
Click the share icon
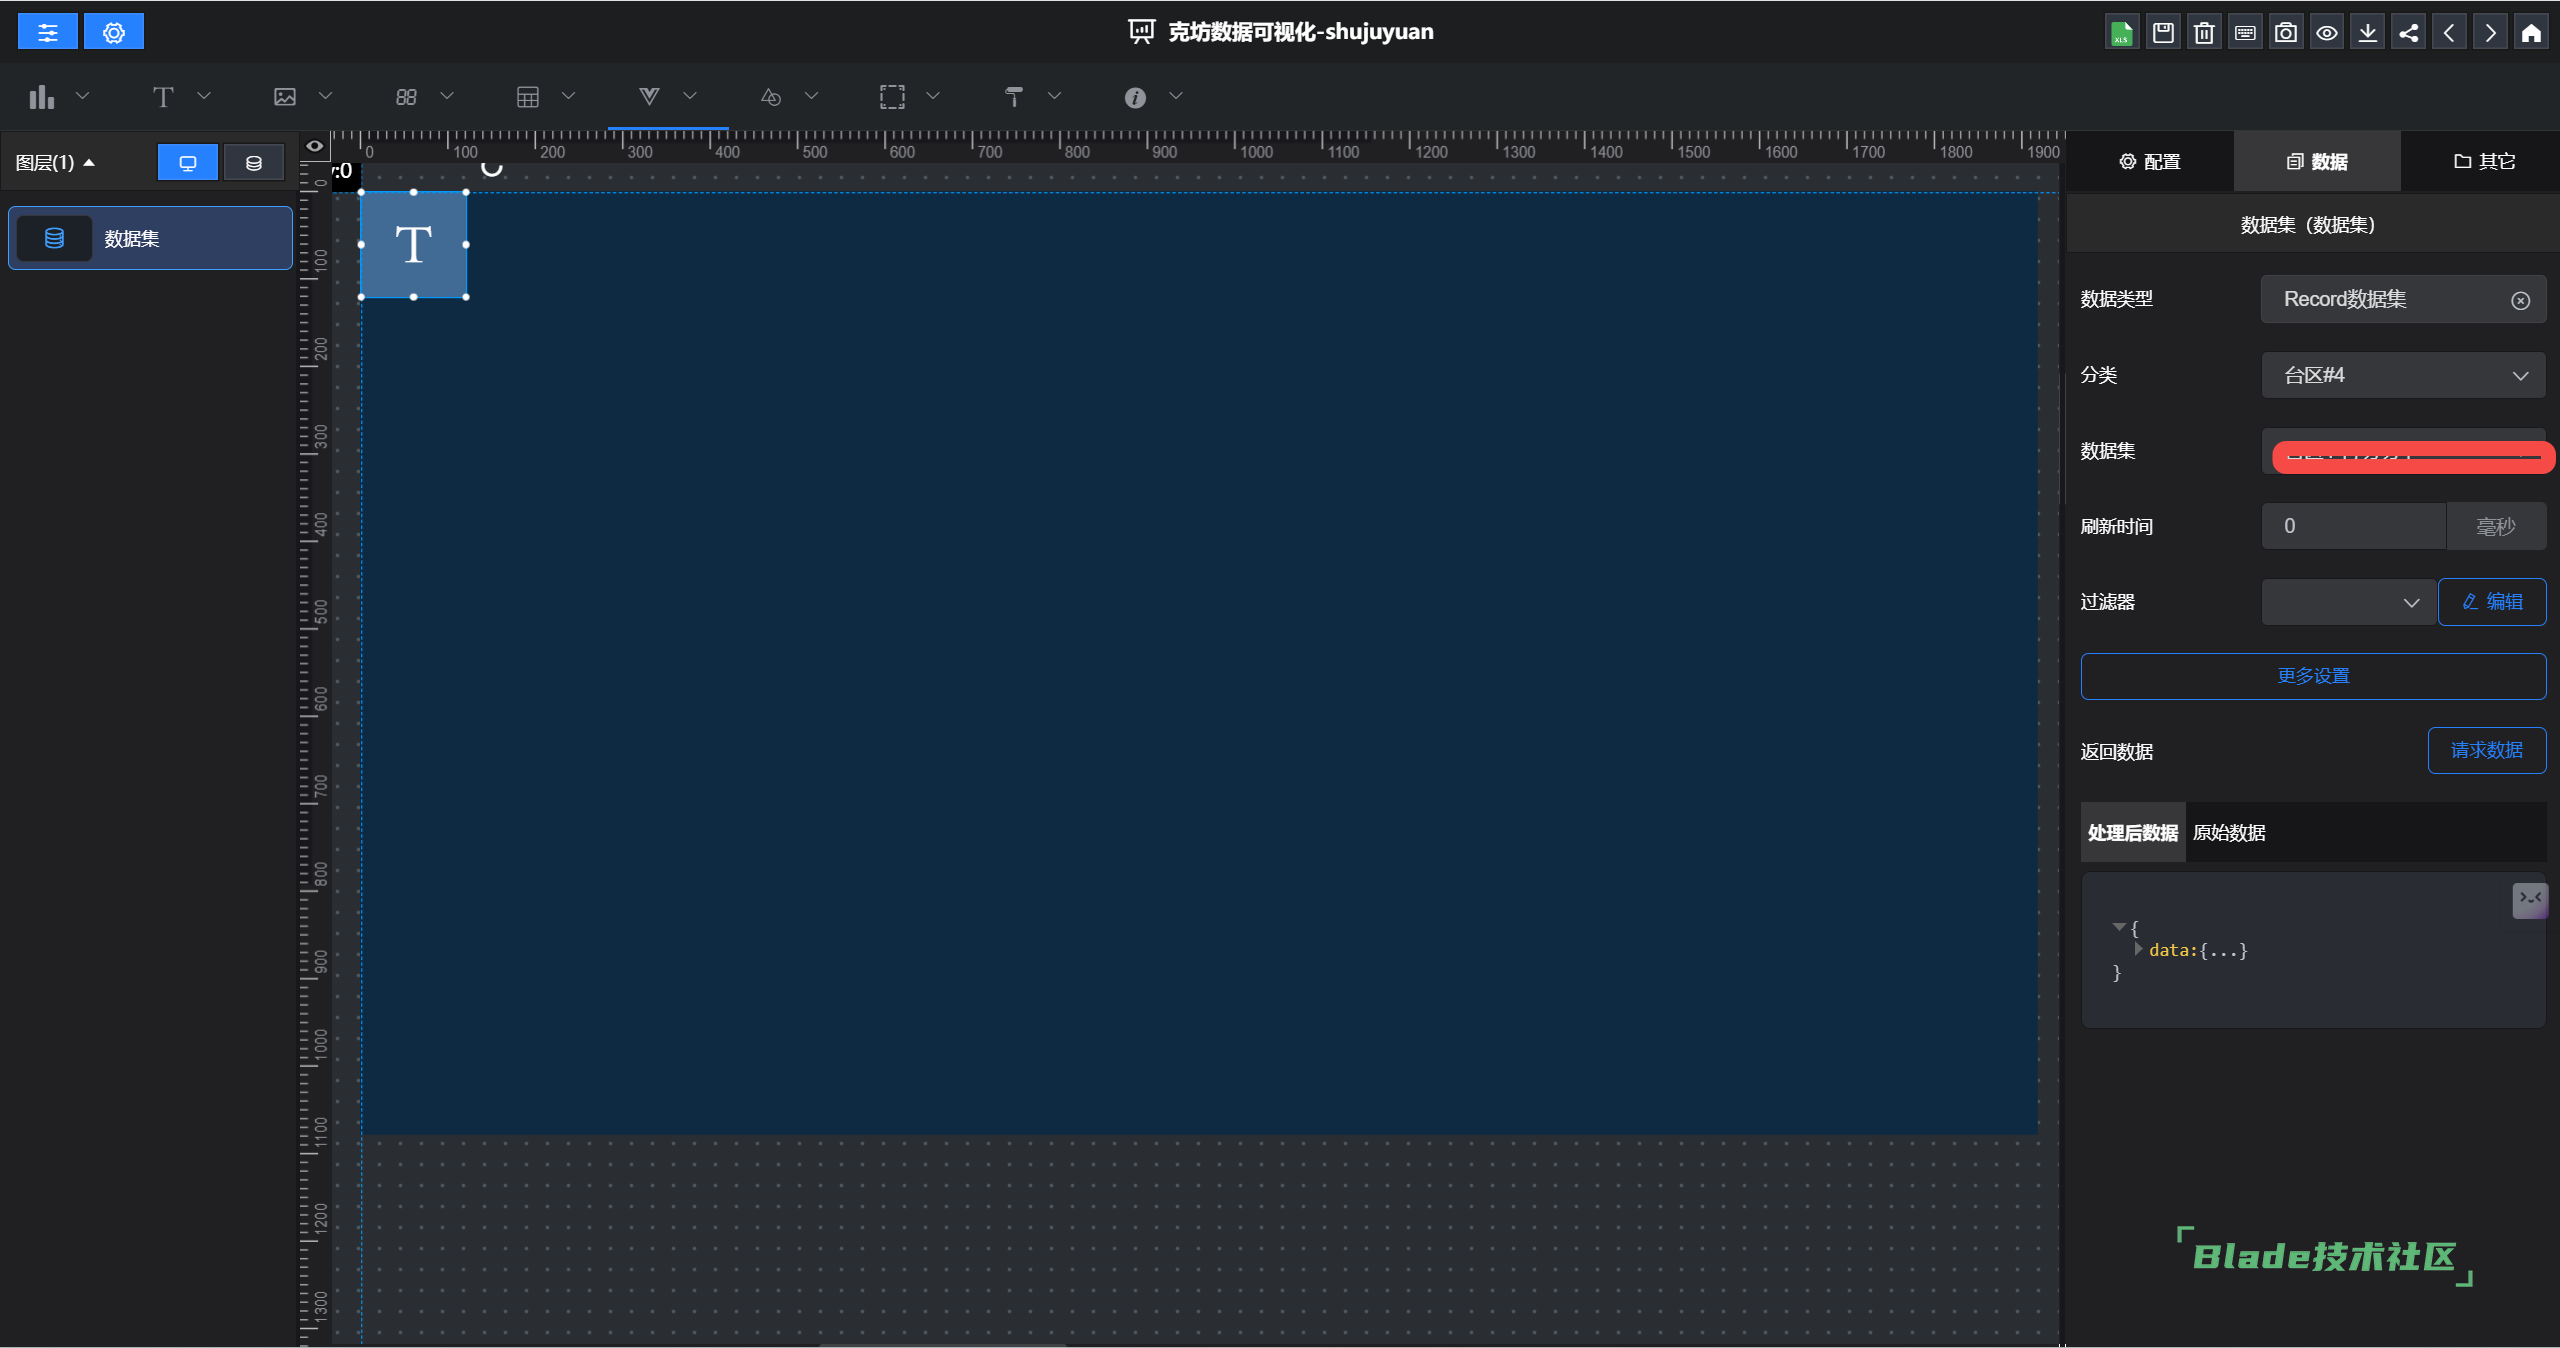[2409, 32]
